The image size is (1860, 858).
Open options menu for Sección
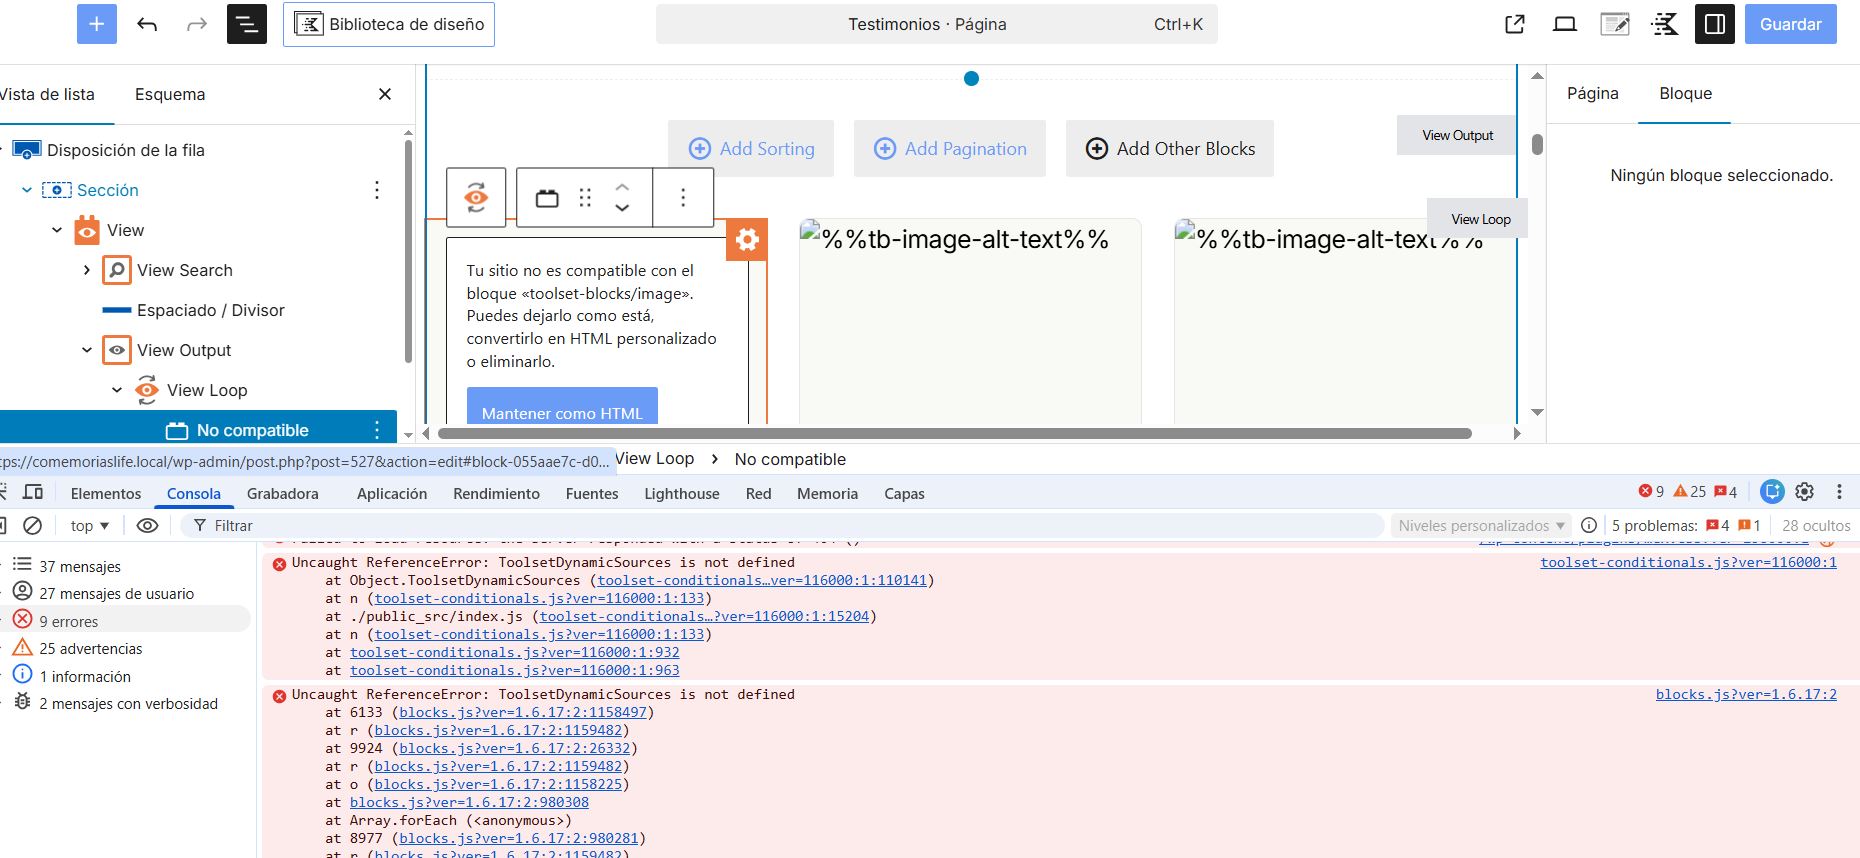[377, 190]
